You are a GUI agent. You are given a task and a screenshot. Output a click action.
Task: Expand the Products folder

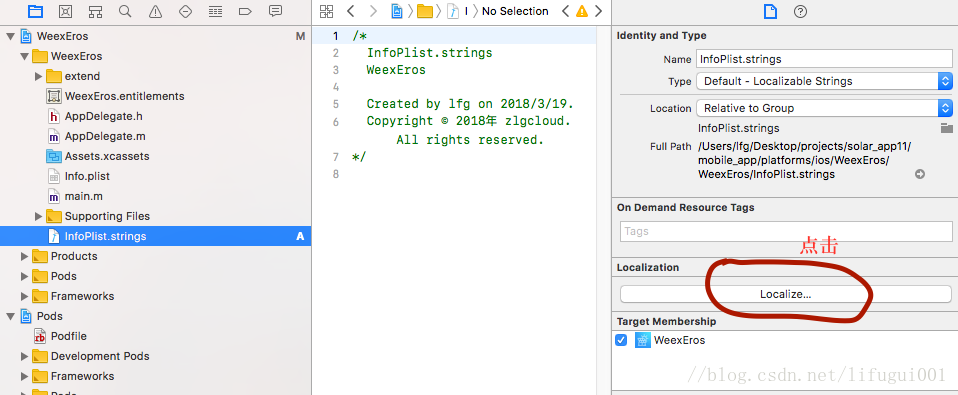(x=24, y=256)
